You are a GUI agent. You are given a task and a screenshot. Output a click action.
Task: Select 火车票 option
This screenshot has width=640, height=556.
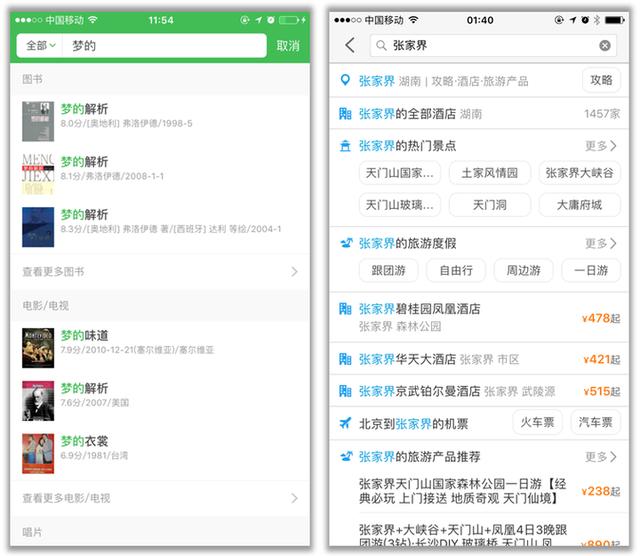pos(537,422)
